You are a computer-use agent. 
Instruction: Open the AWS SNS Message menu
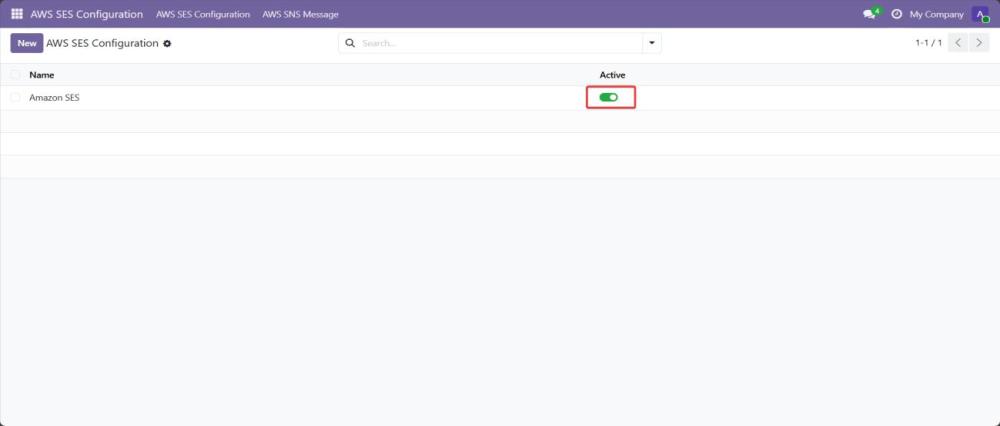[300, 14]
